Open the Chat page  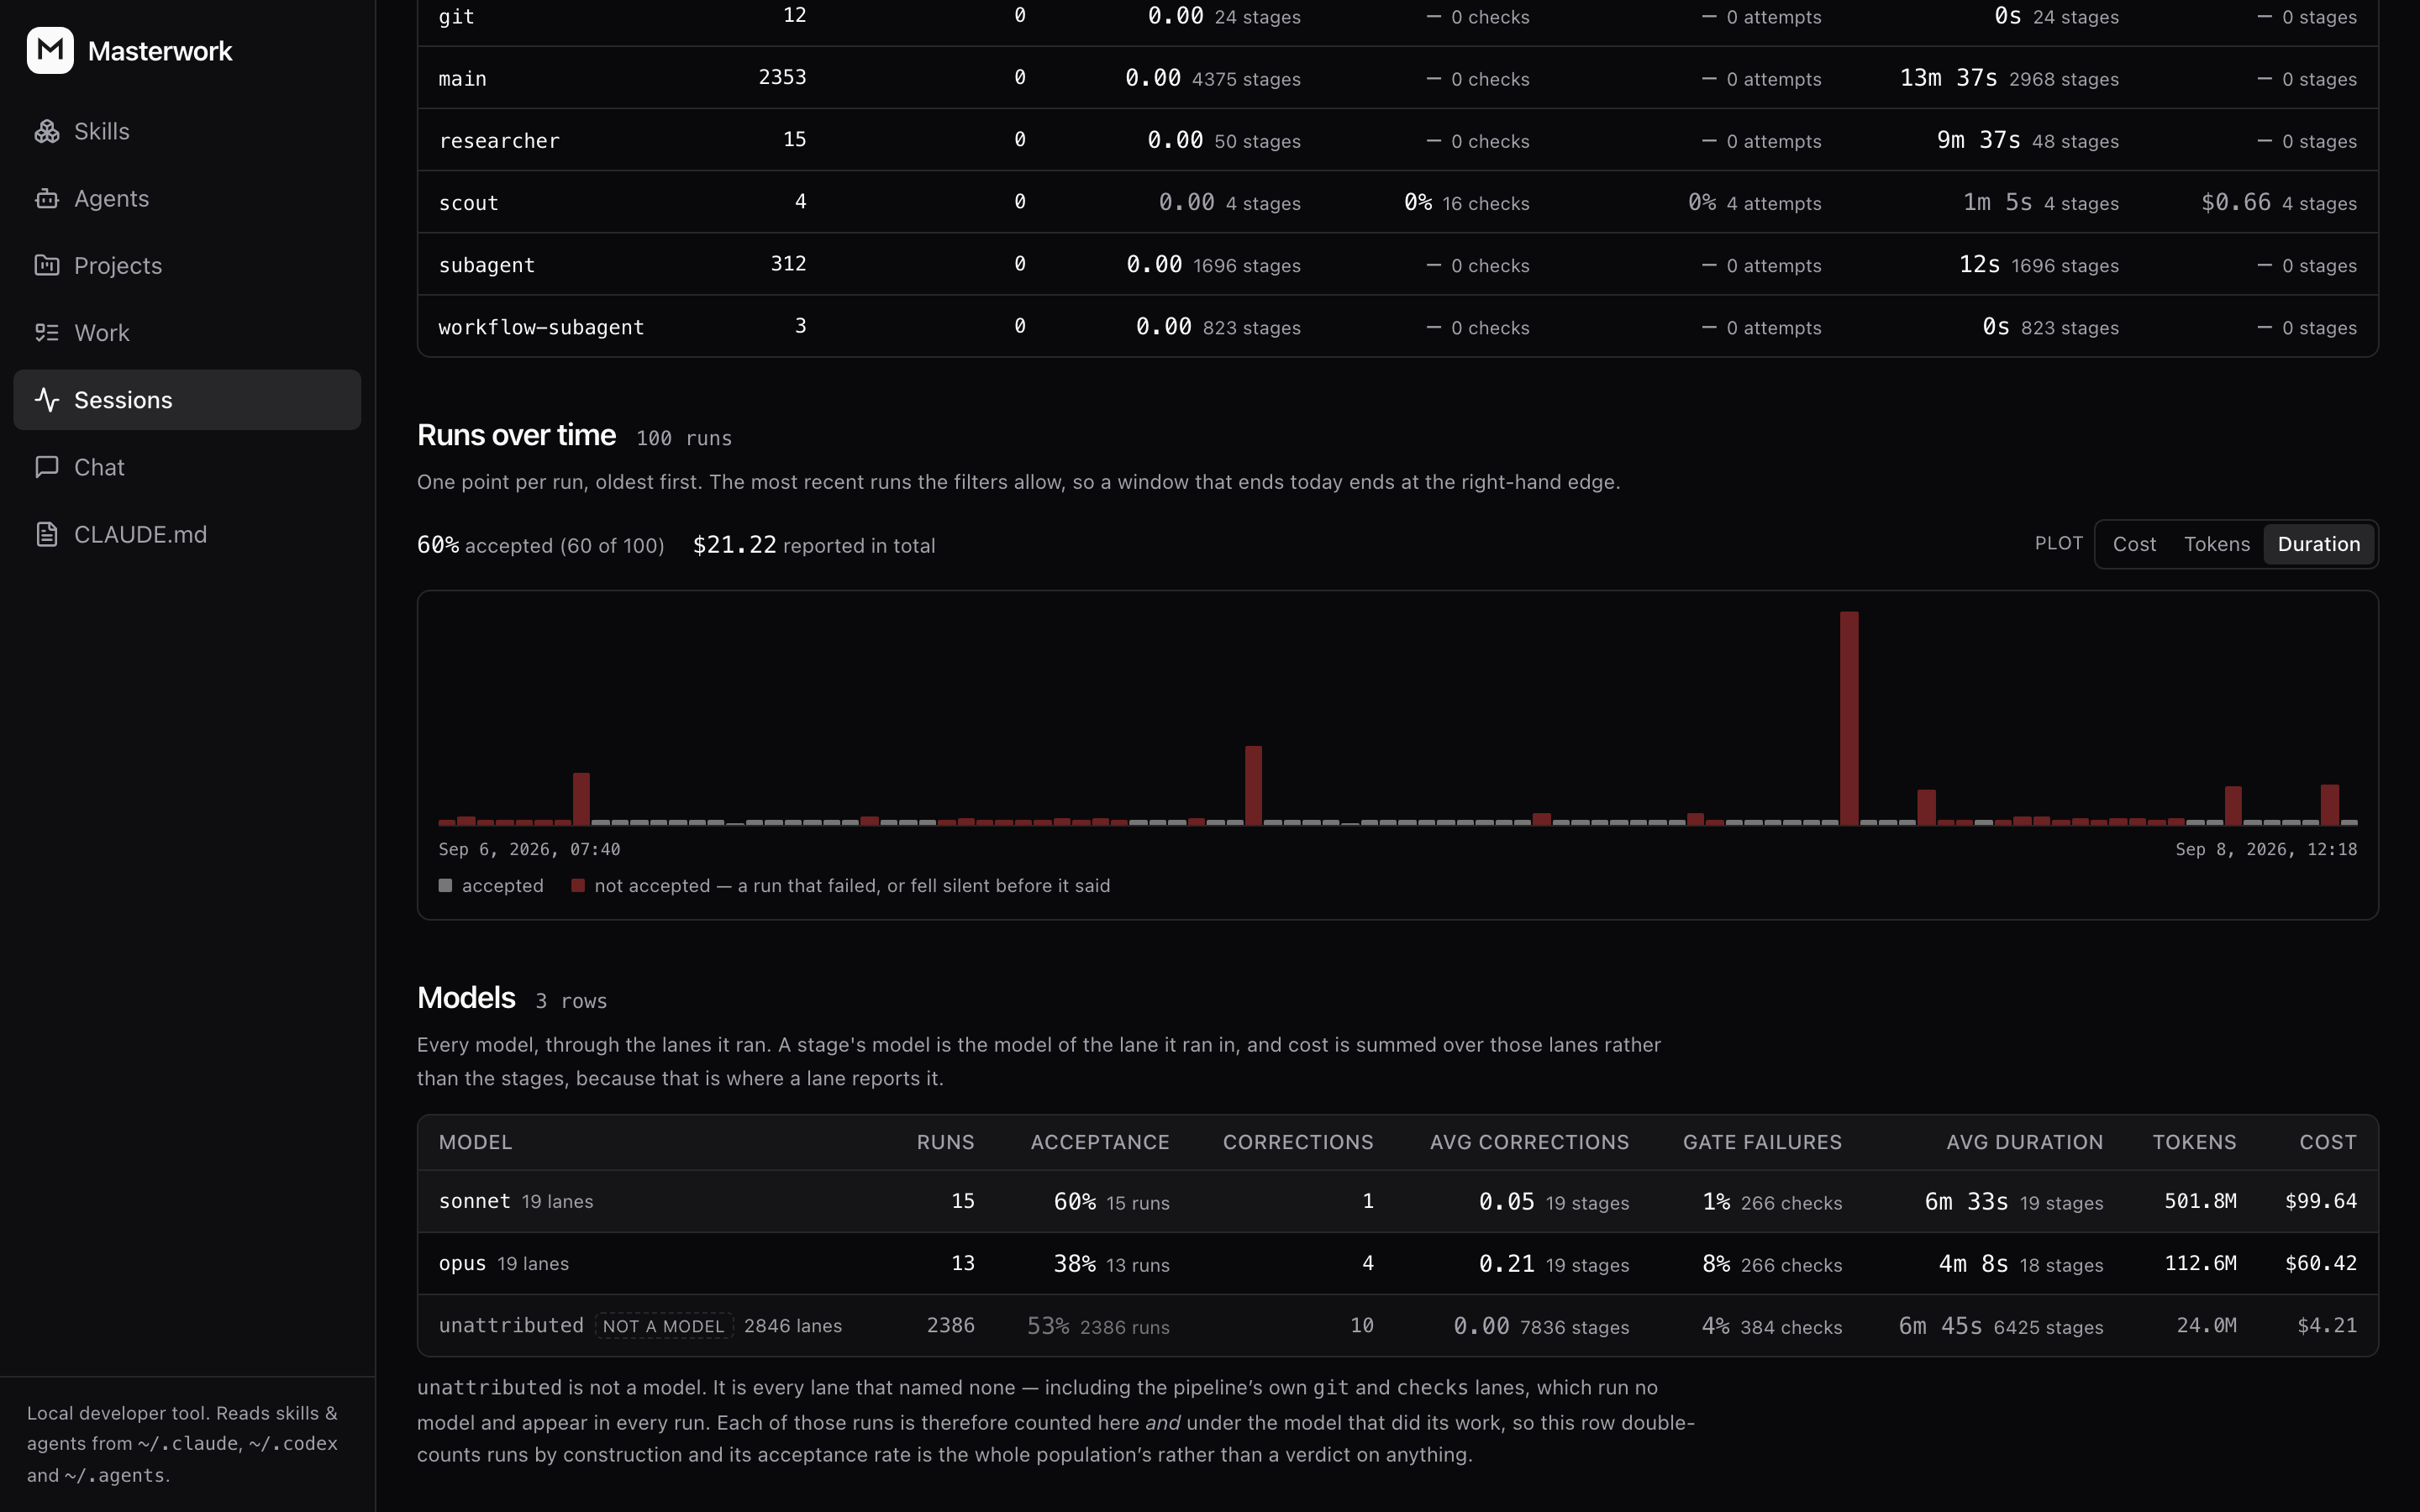tap(187, 467)
